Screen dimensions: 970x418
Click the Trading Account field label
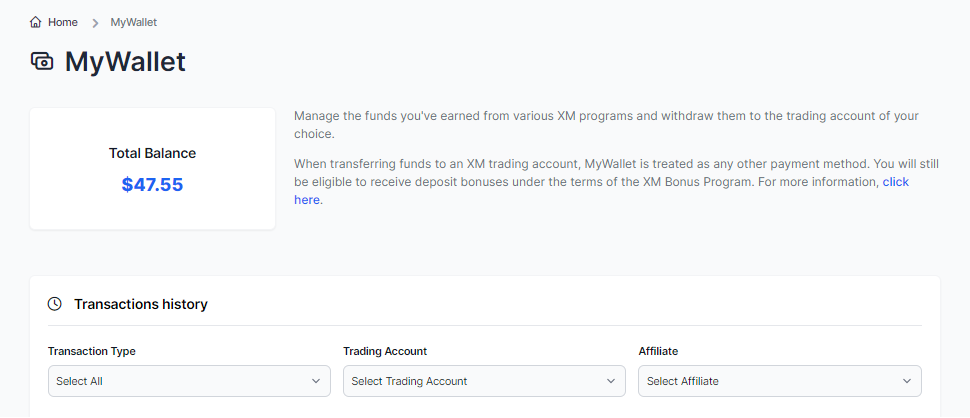coord(385,352)
